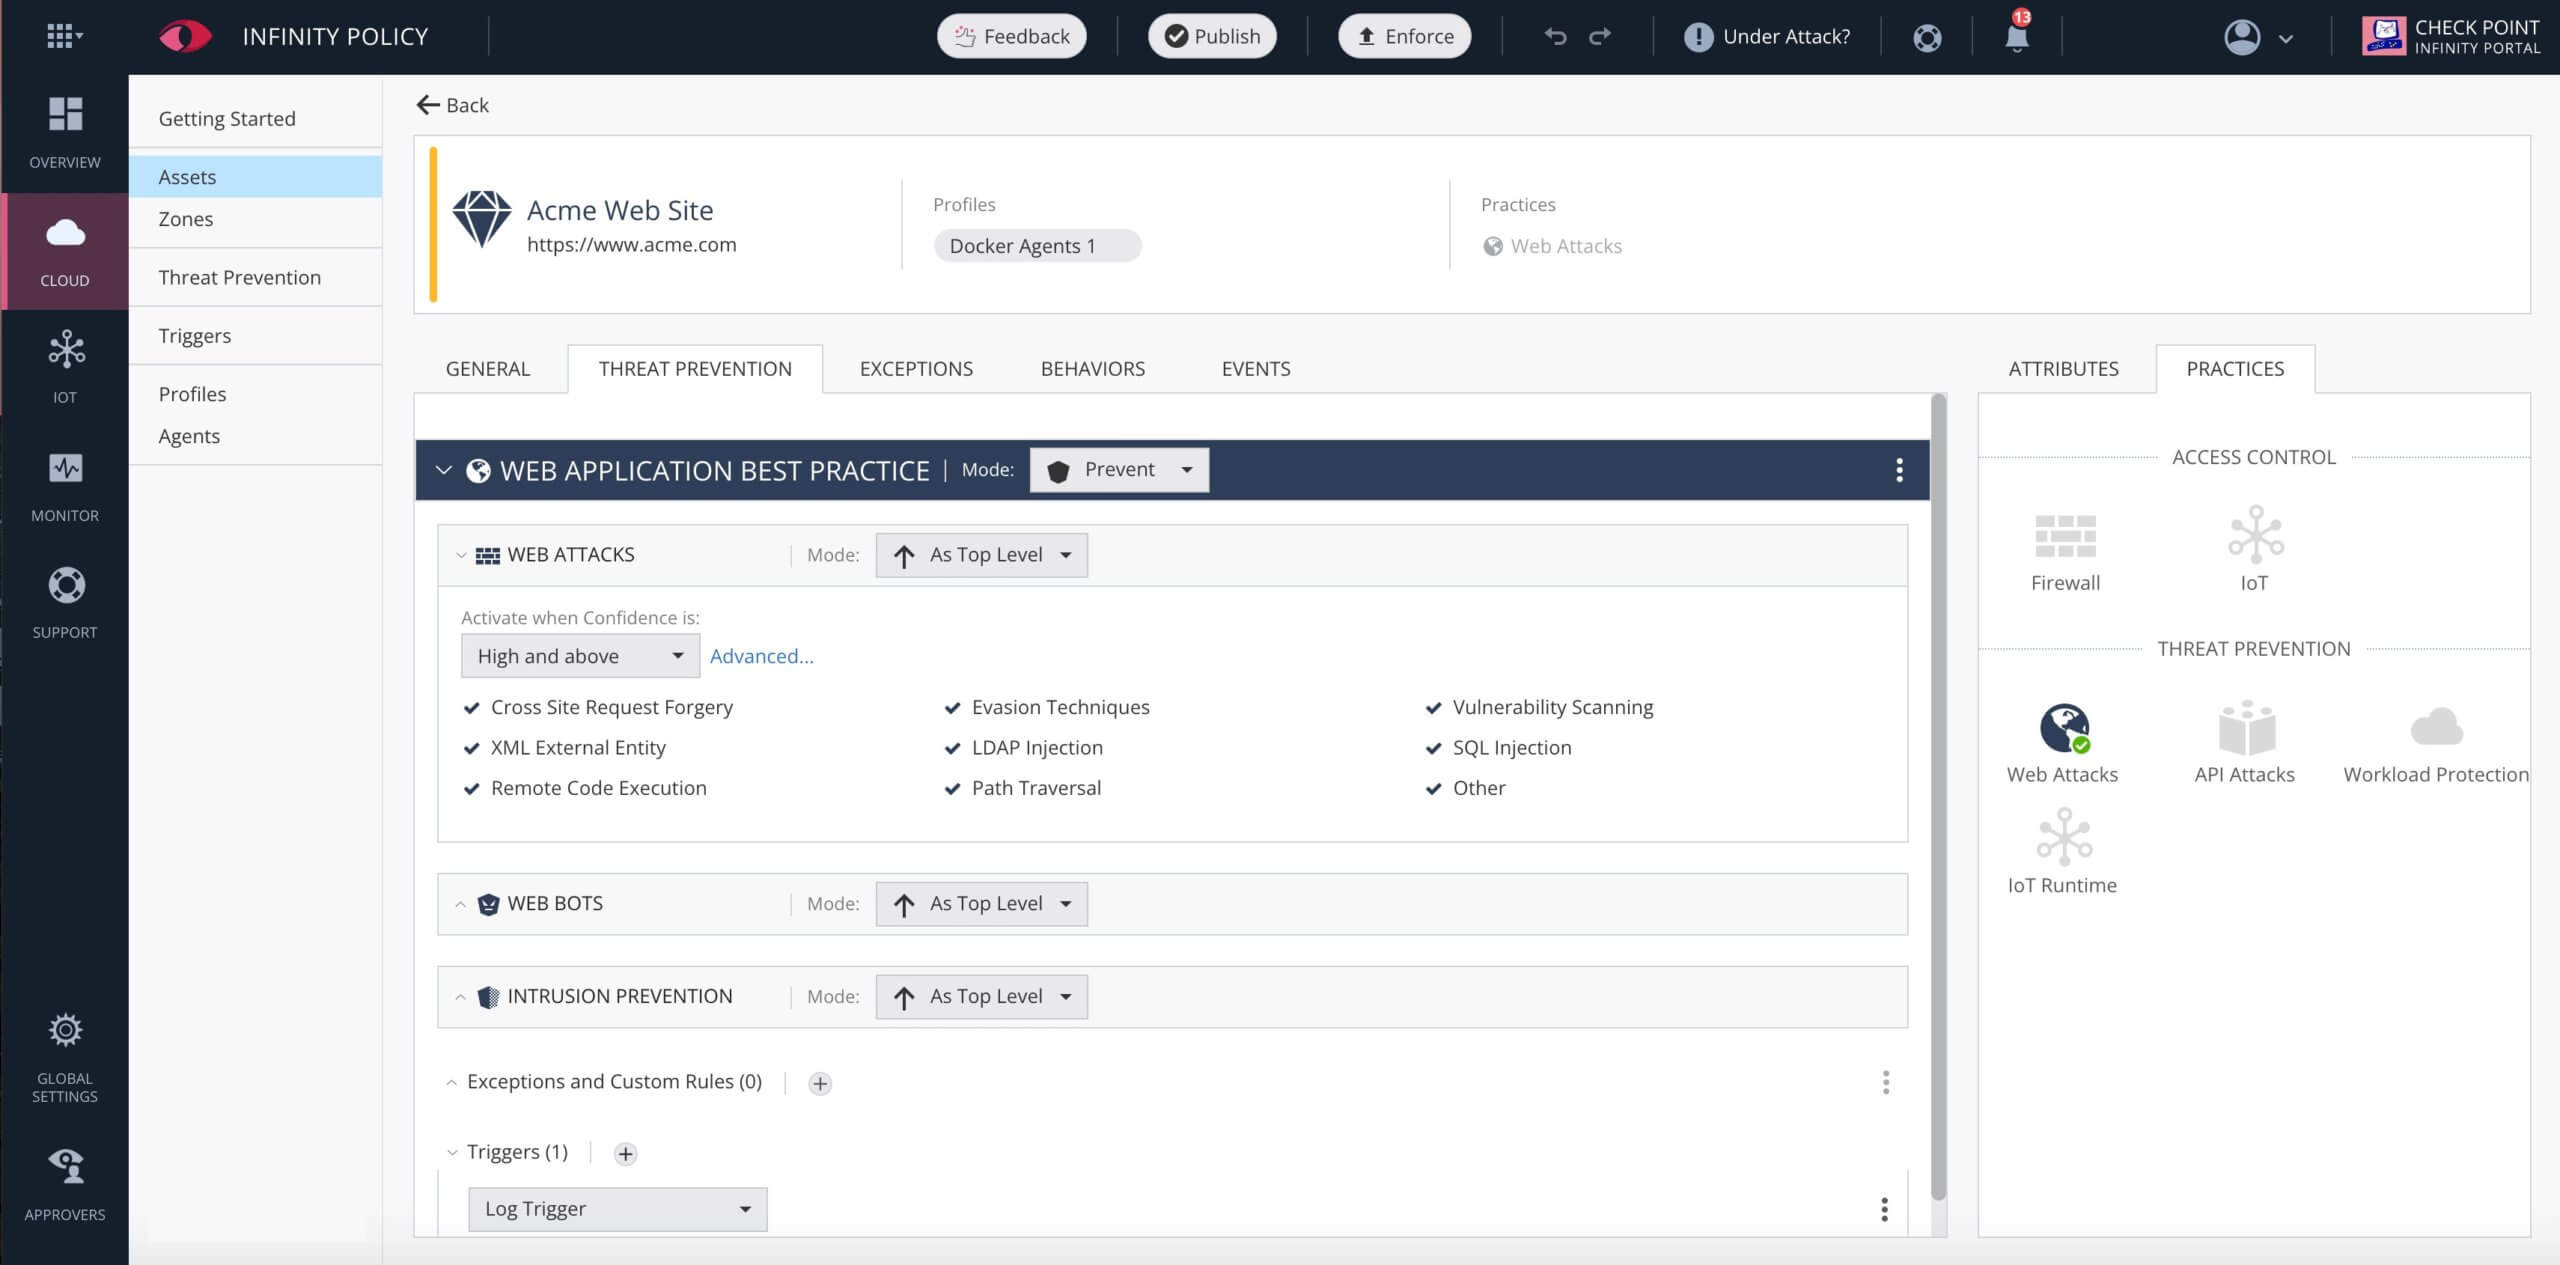Click the Publish button
Viewport: 2560px width, 1265px height.
click(x=1212, y=37)
